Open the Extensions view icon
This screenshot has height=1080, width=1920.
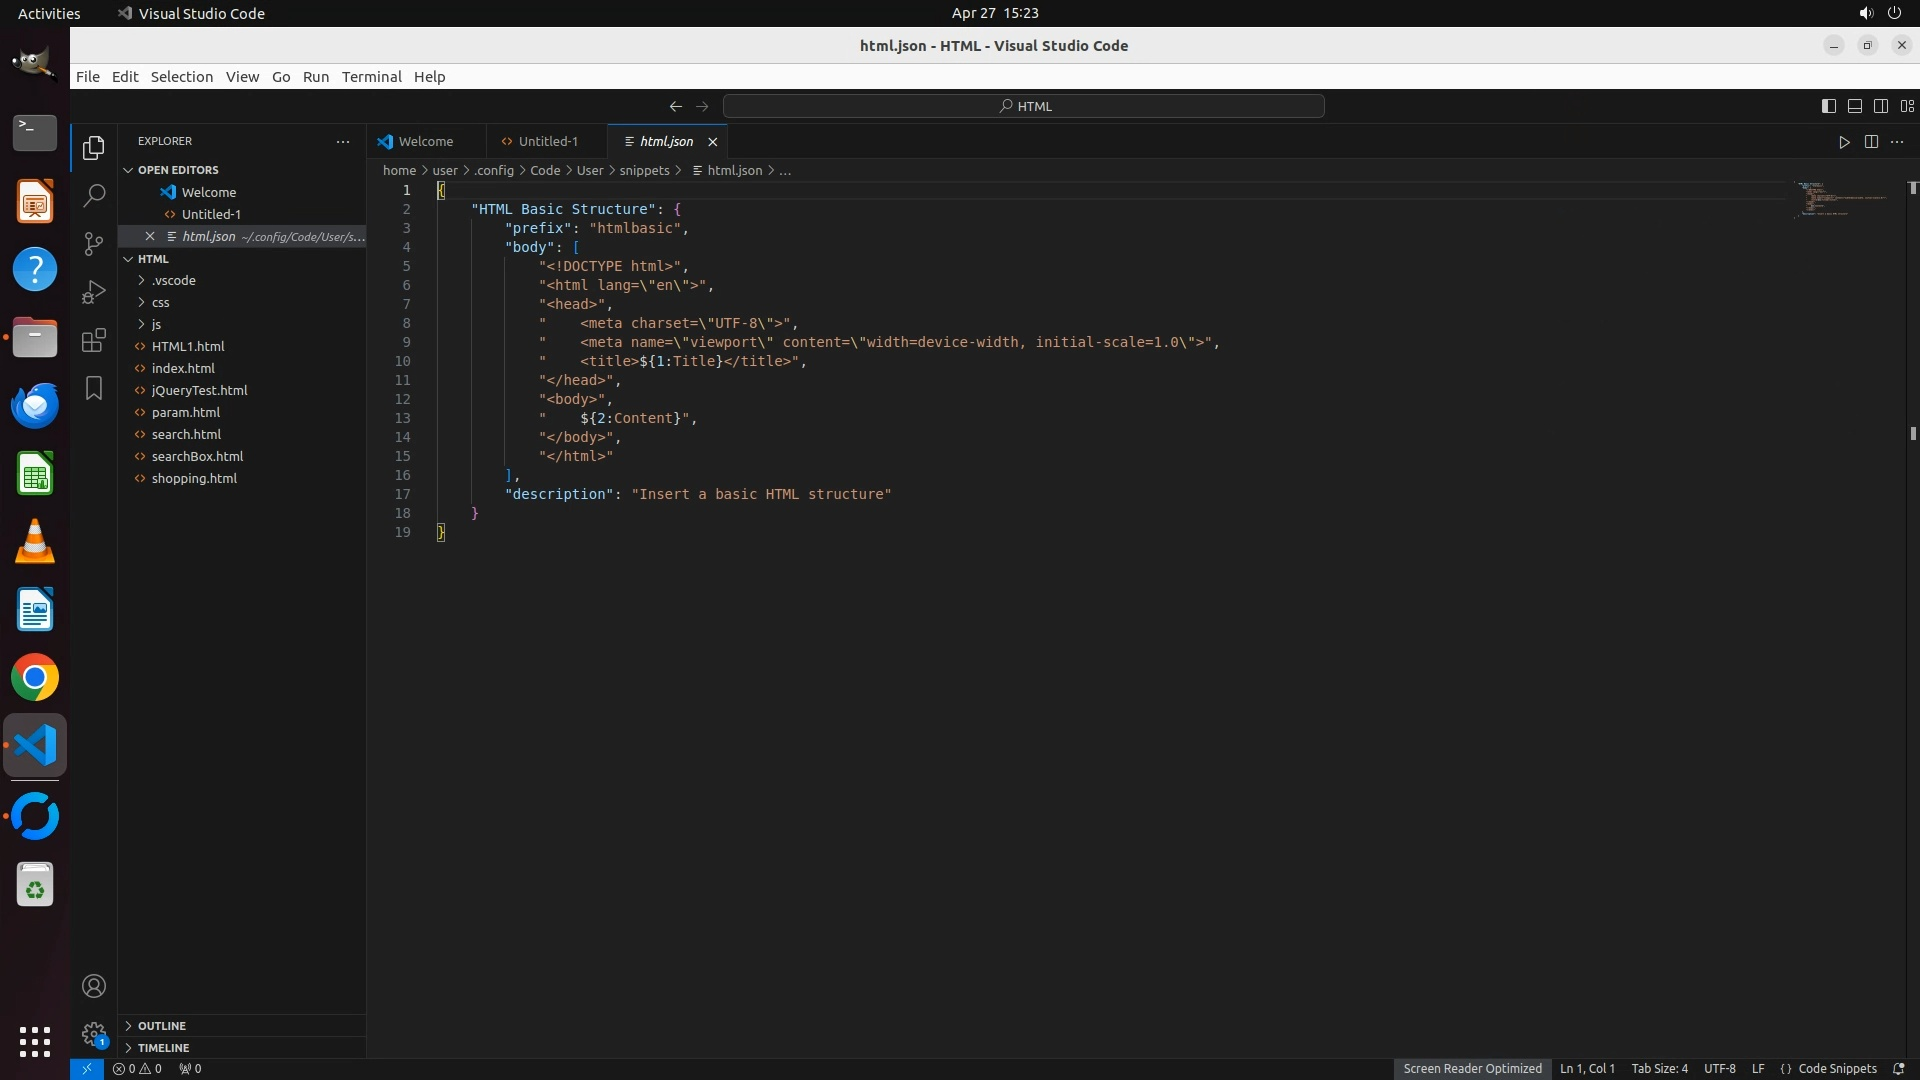point(94,340)
